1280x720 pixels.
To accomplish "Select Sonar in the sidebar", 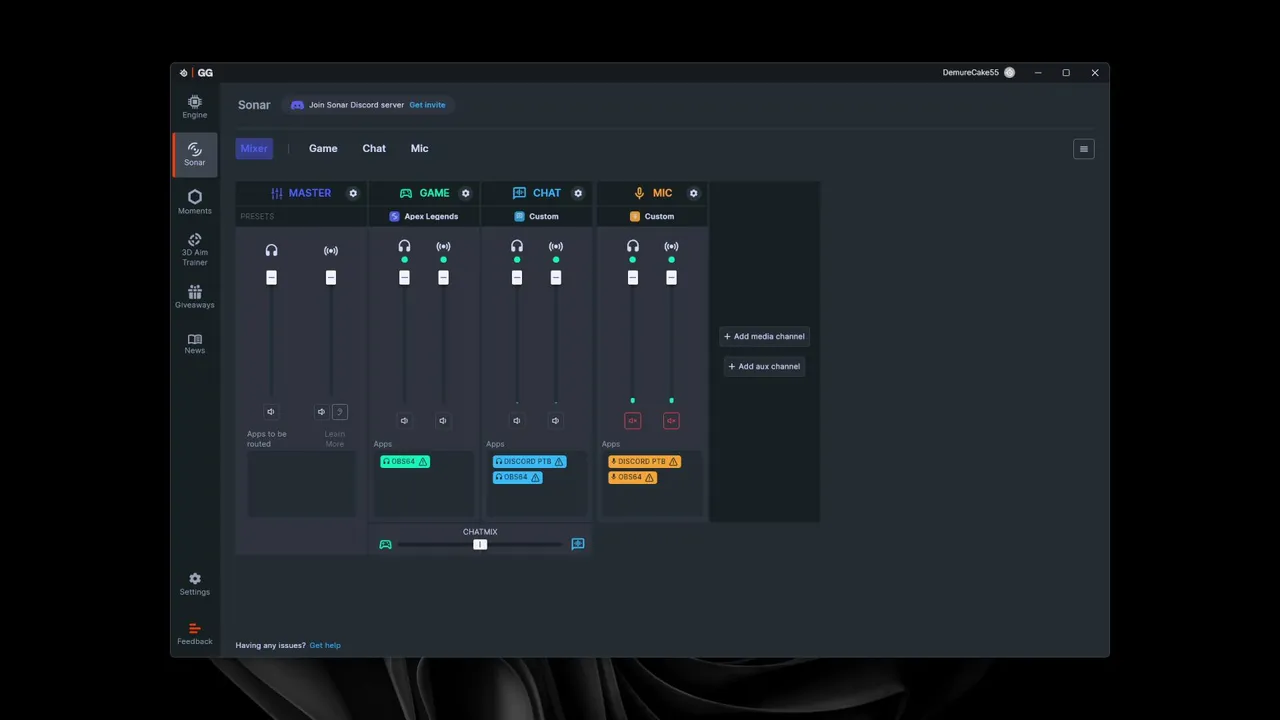I will tap(194, 154).
